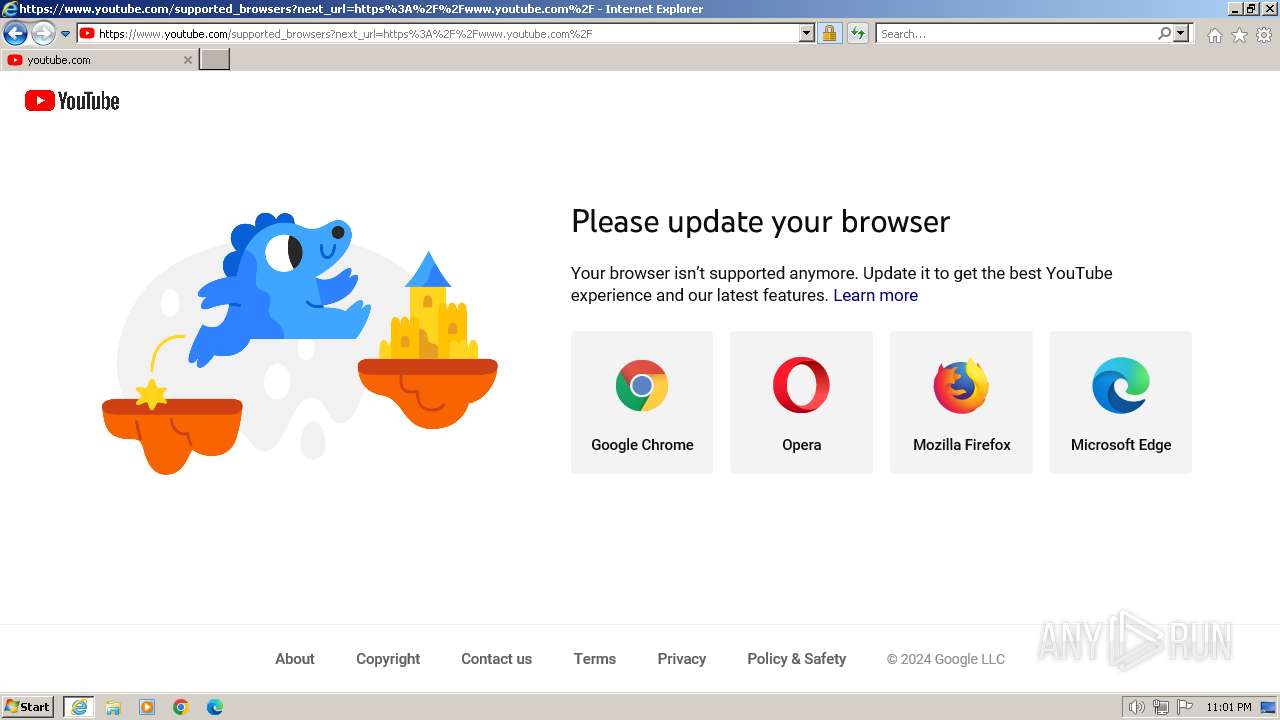Click the dinosaur illustration
Screen dimensions: 1280x720
tap(280, 290)
